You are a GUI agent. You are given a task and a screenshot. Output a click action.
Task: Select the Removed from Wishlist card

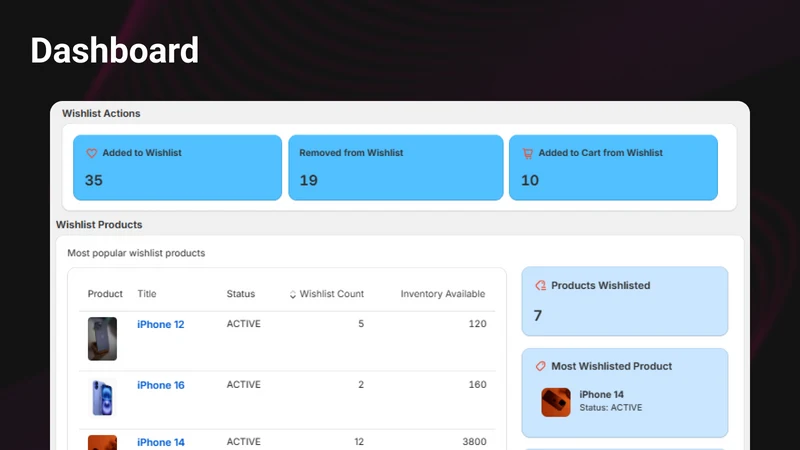(395, 167)
